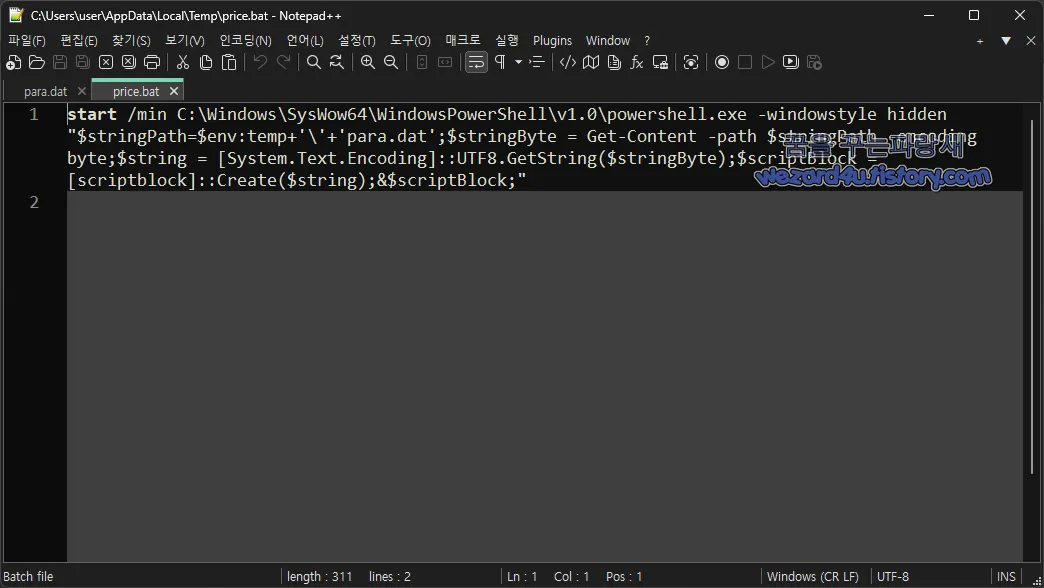The width and height of the screenshot is (1044, 588).
Task: Cut selection with scissors icon
Action: tap(182, 63)
